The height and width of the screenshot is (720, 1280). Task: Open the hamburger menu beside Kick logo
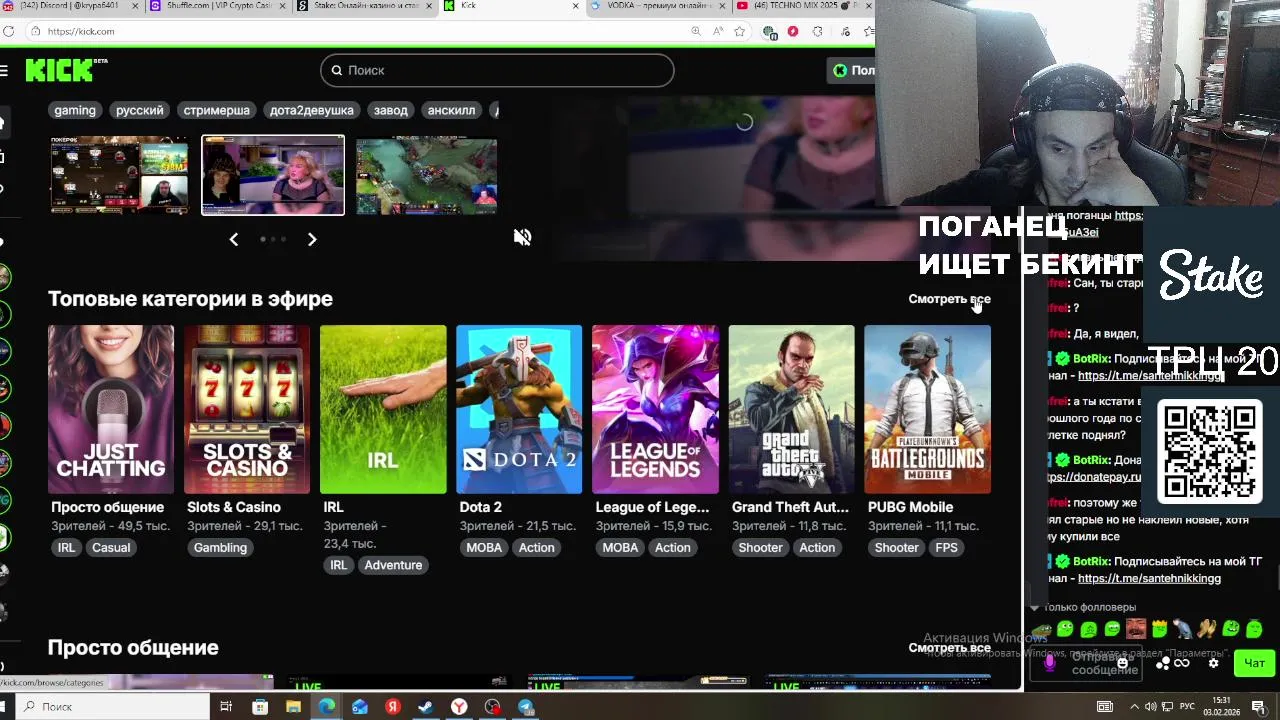click(x=4, y=70)
